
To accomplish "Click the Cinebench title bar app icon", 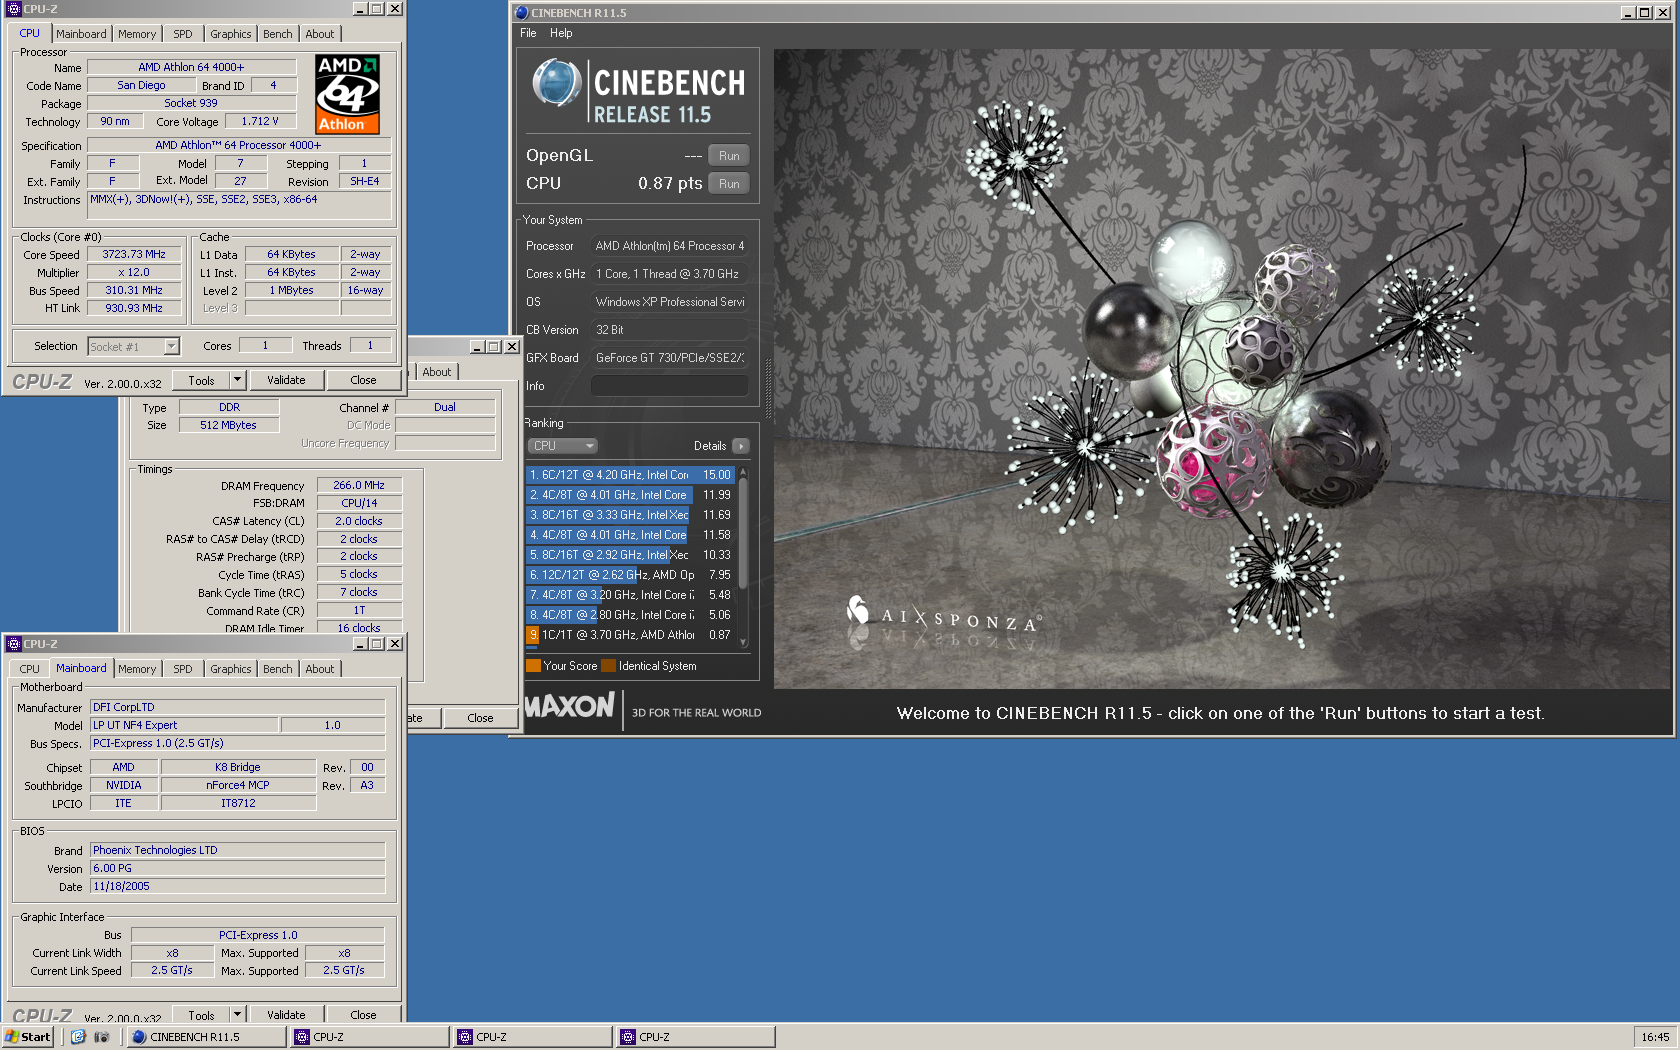I will coord(521,13).
